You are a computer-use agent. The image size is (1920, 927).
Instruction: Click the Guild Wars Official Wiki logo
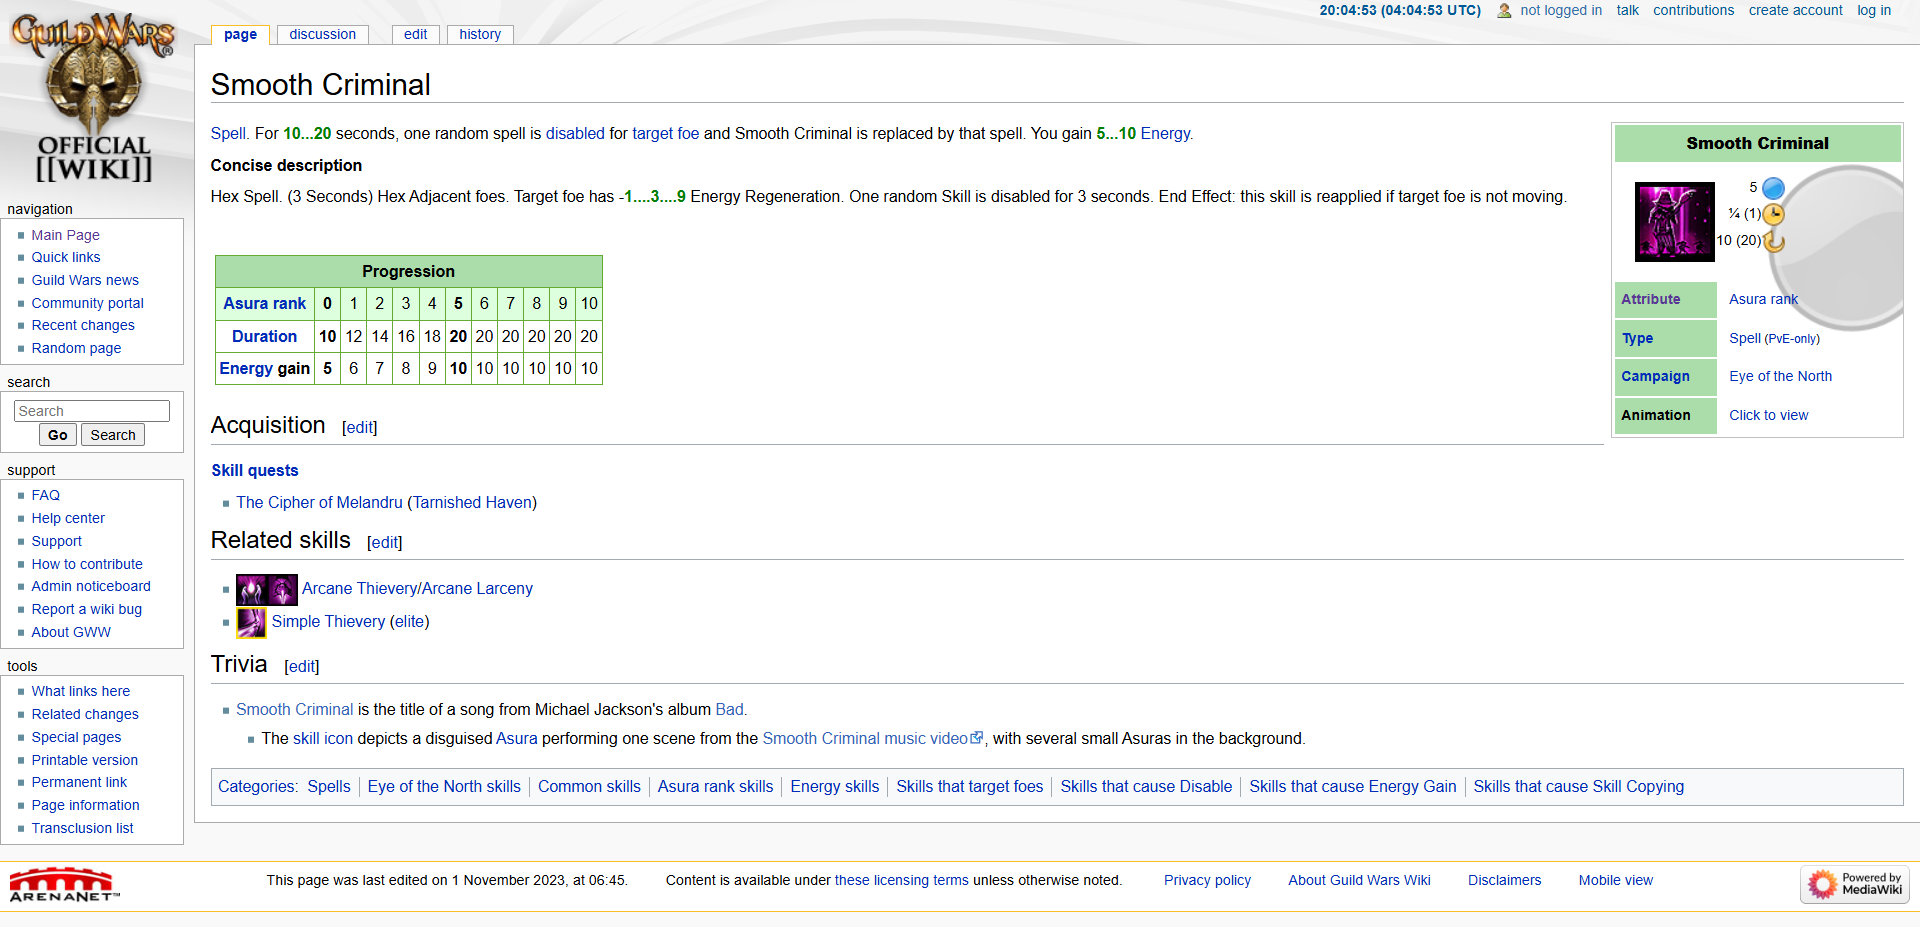pos(93,98)
